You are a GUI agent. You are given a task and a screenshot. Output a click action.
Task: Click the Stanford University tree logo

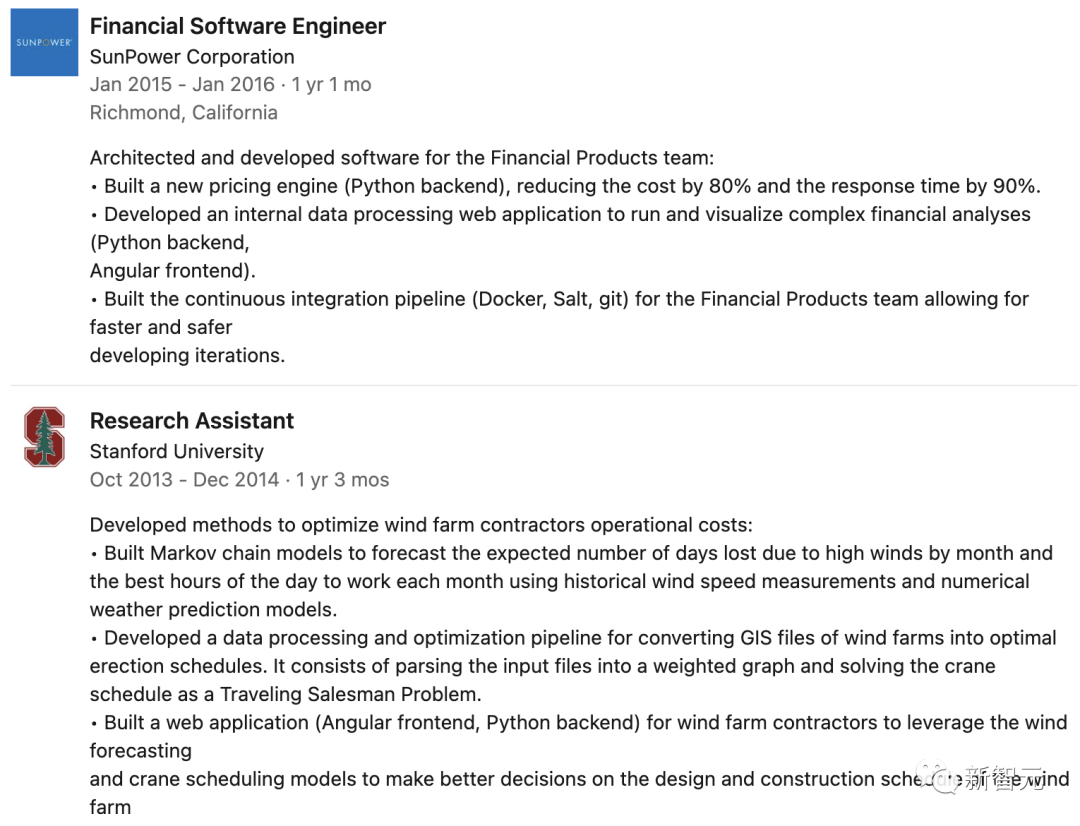coord(44,437)
